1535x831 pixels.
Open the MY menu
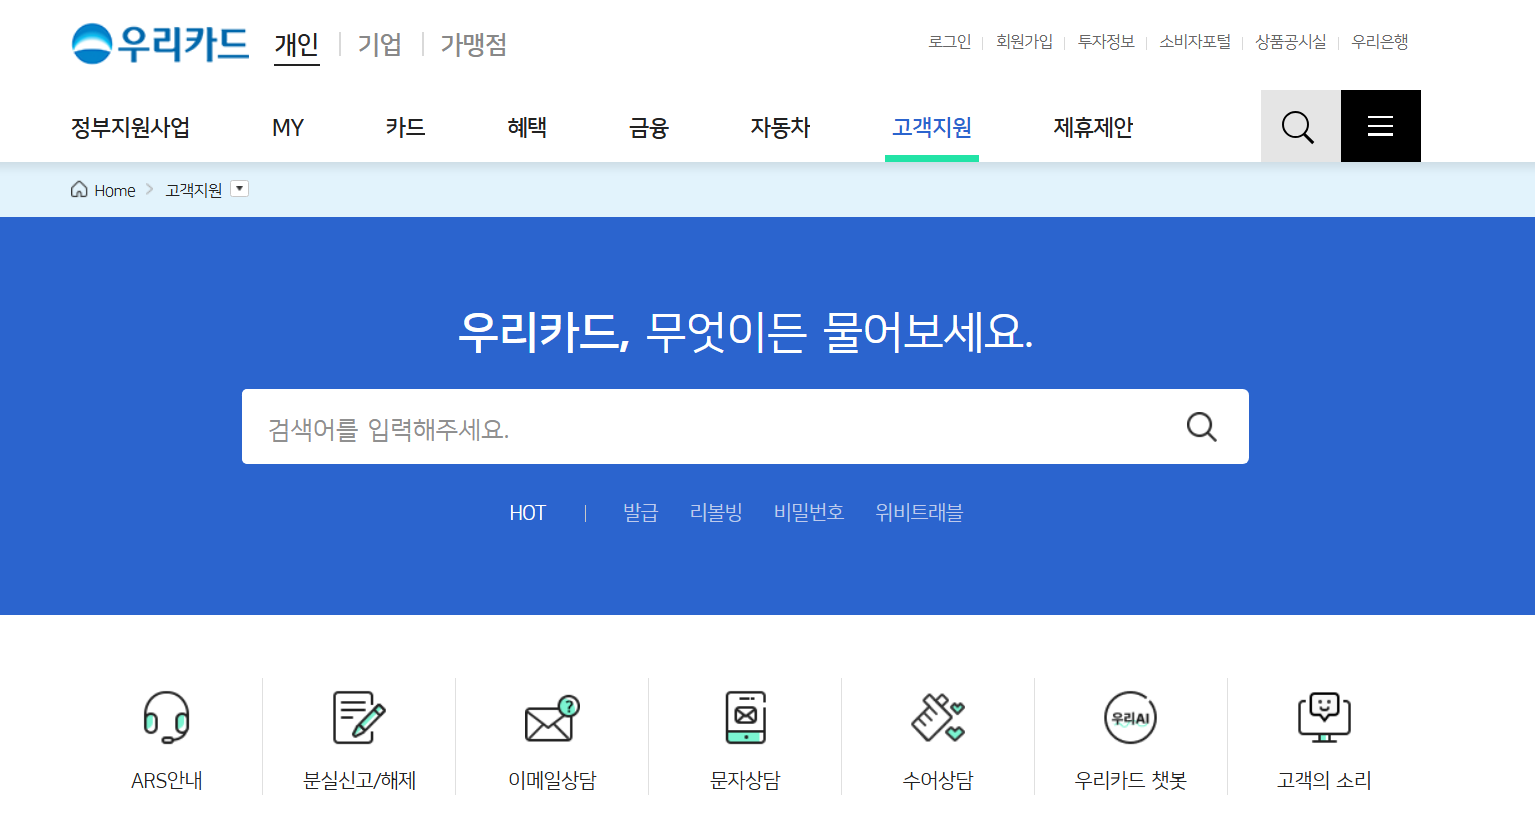click(288, 127)
